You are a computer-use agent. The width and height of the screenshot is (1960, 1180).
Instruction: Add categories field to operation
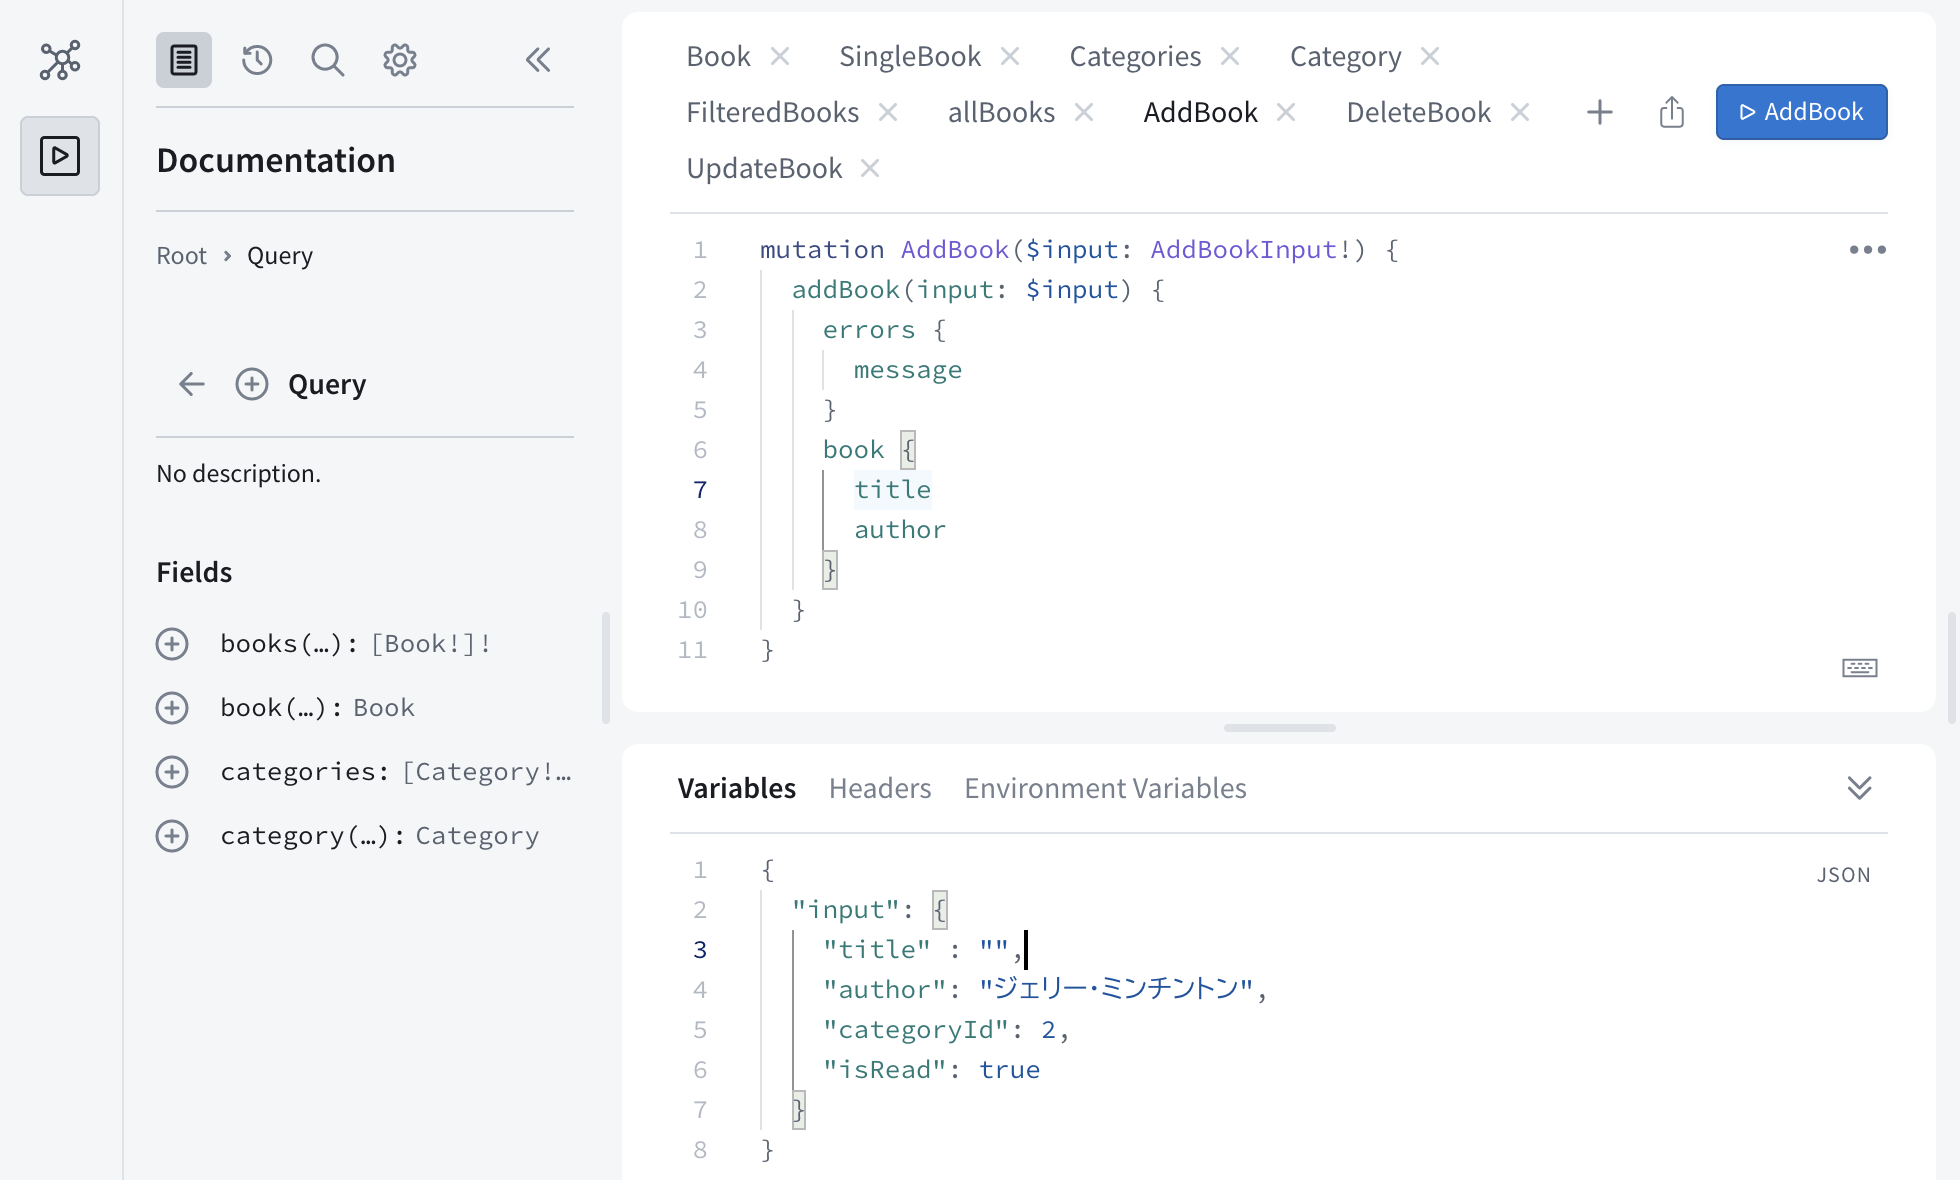click(x=172, y=772)
